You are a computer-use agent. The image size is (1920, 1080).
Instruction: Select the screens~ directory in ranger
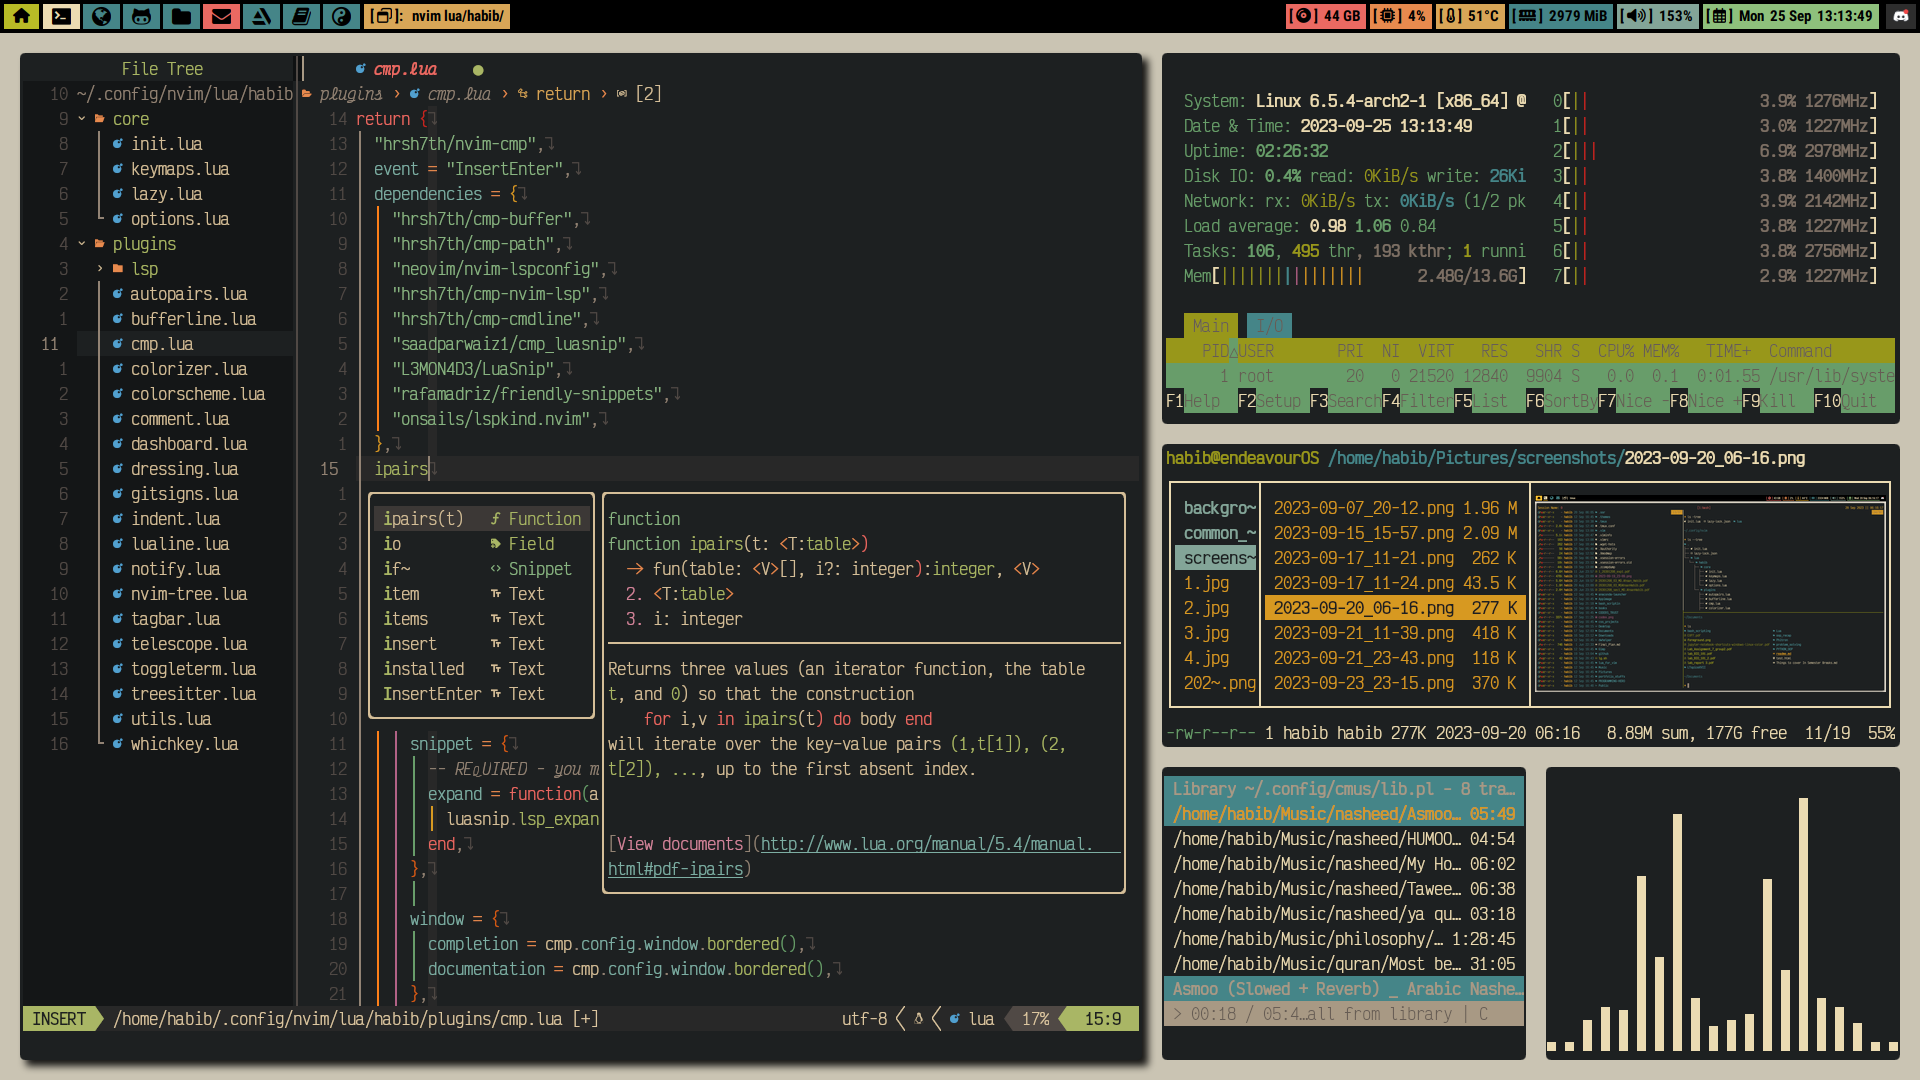click(1216, 558)
